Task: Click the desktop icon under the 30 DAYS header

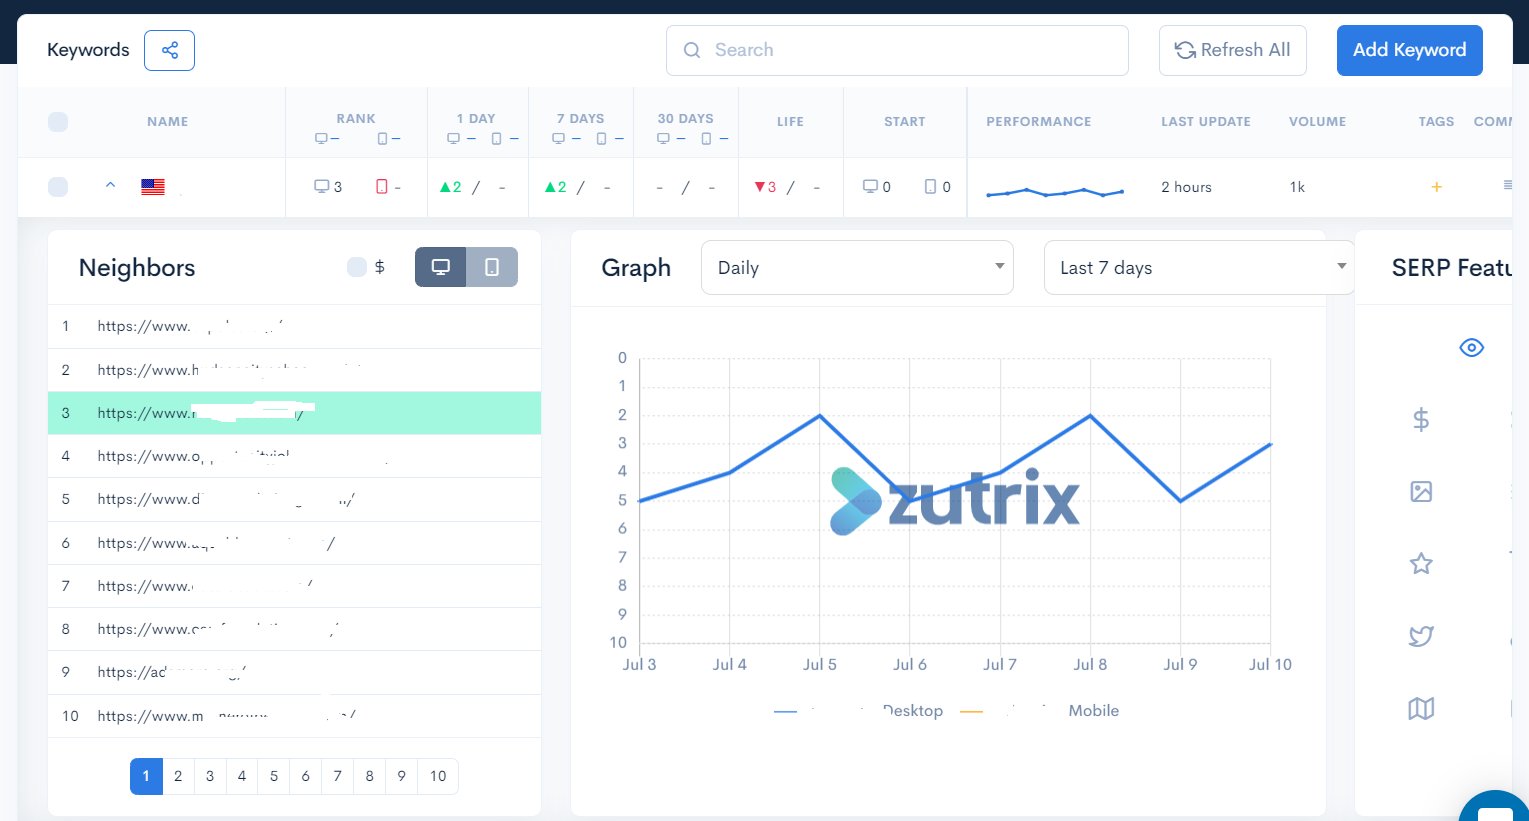Action: coord(663,138)
